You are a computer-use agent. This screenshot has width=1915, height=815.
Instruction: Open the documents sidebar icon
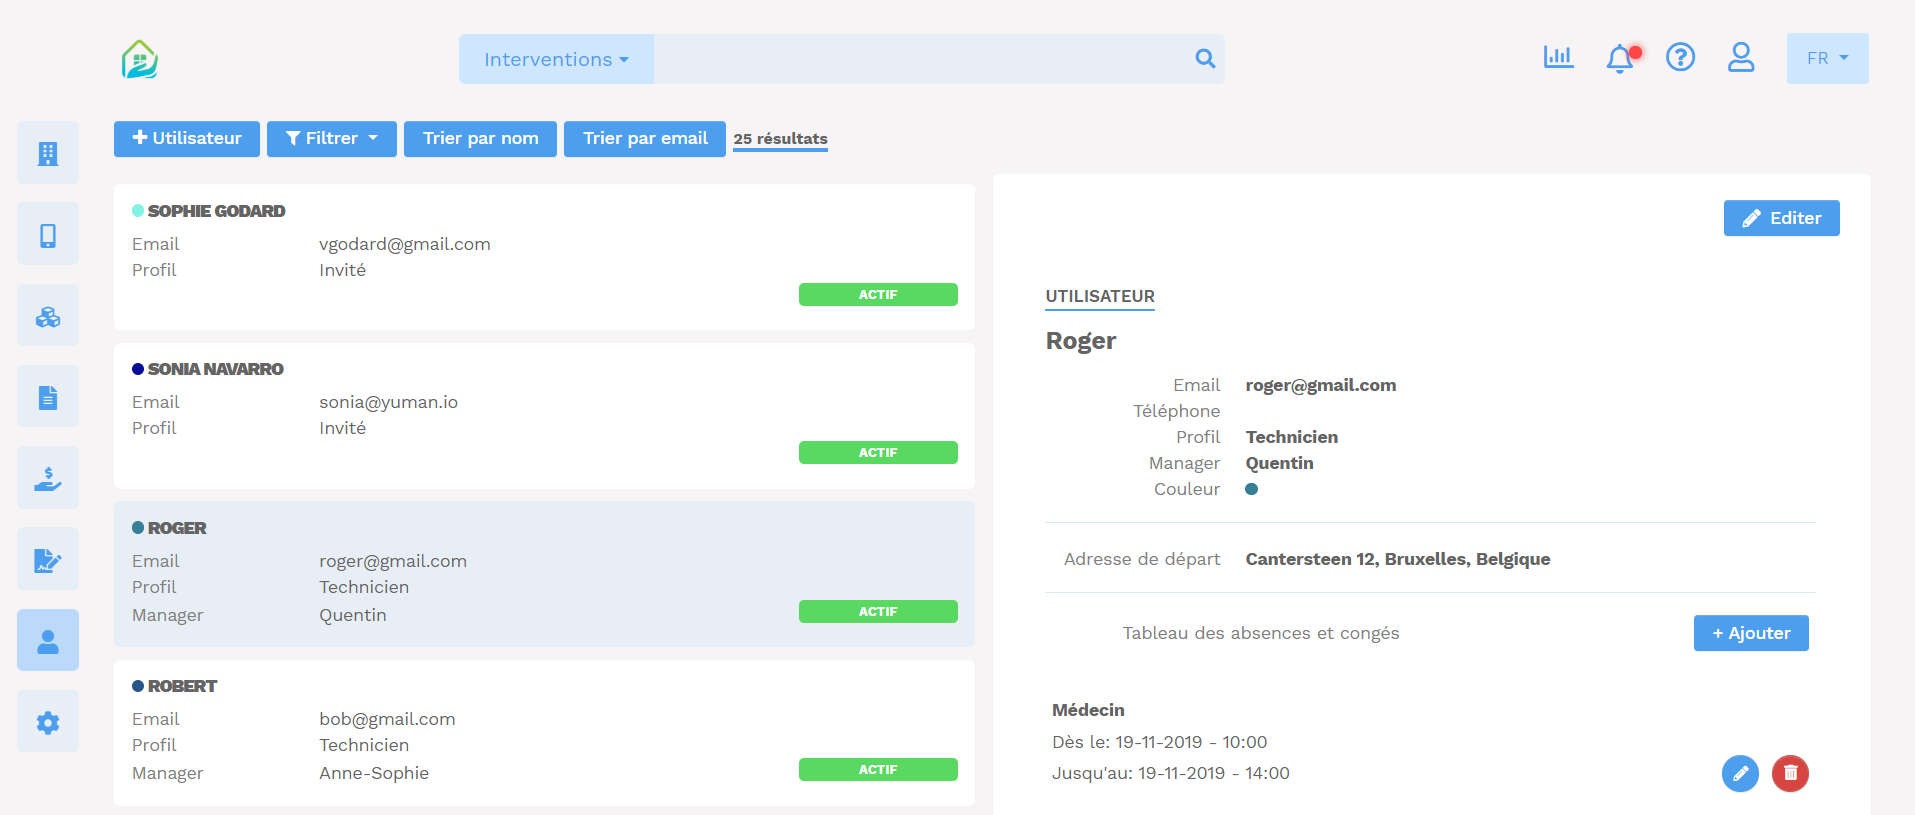[x=48, y=397]
